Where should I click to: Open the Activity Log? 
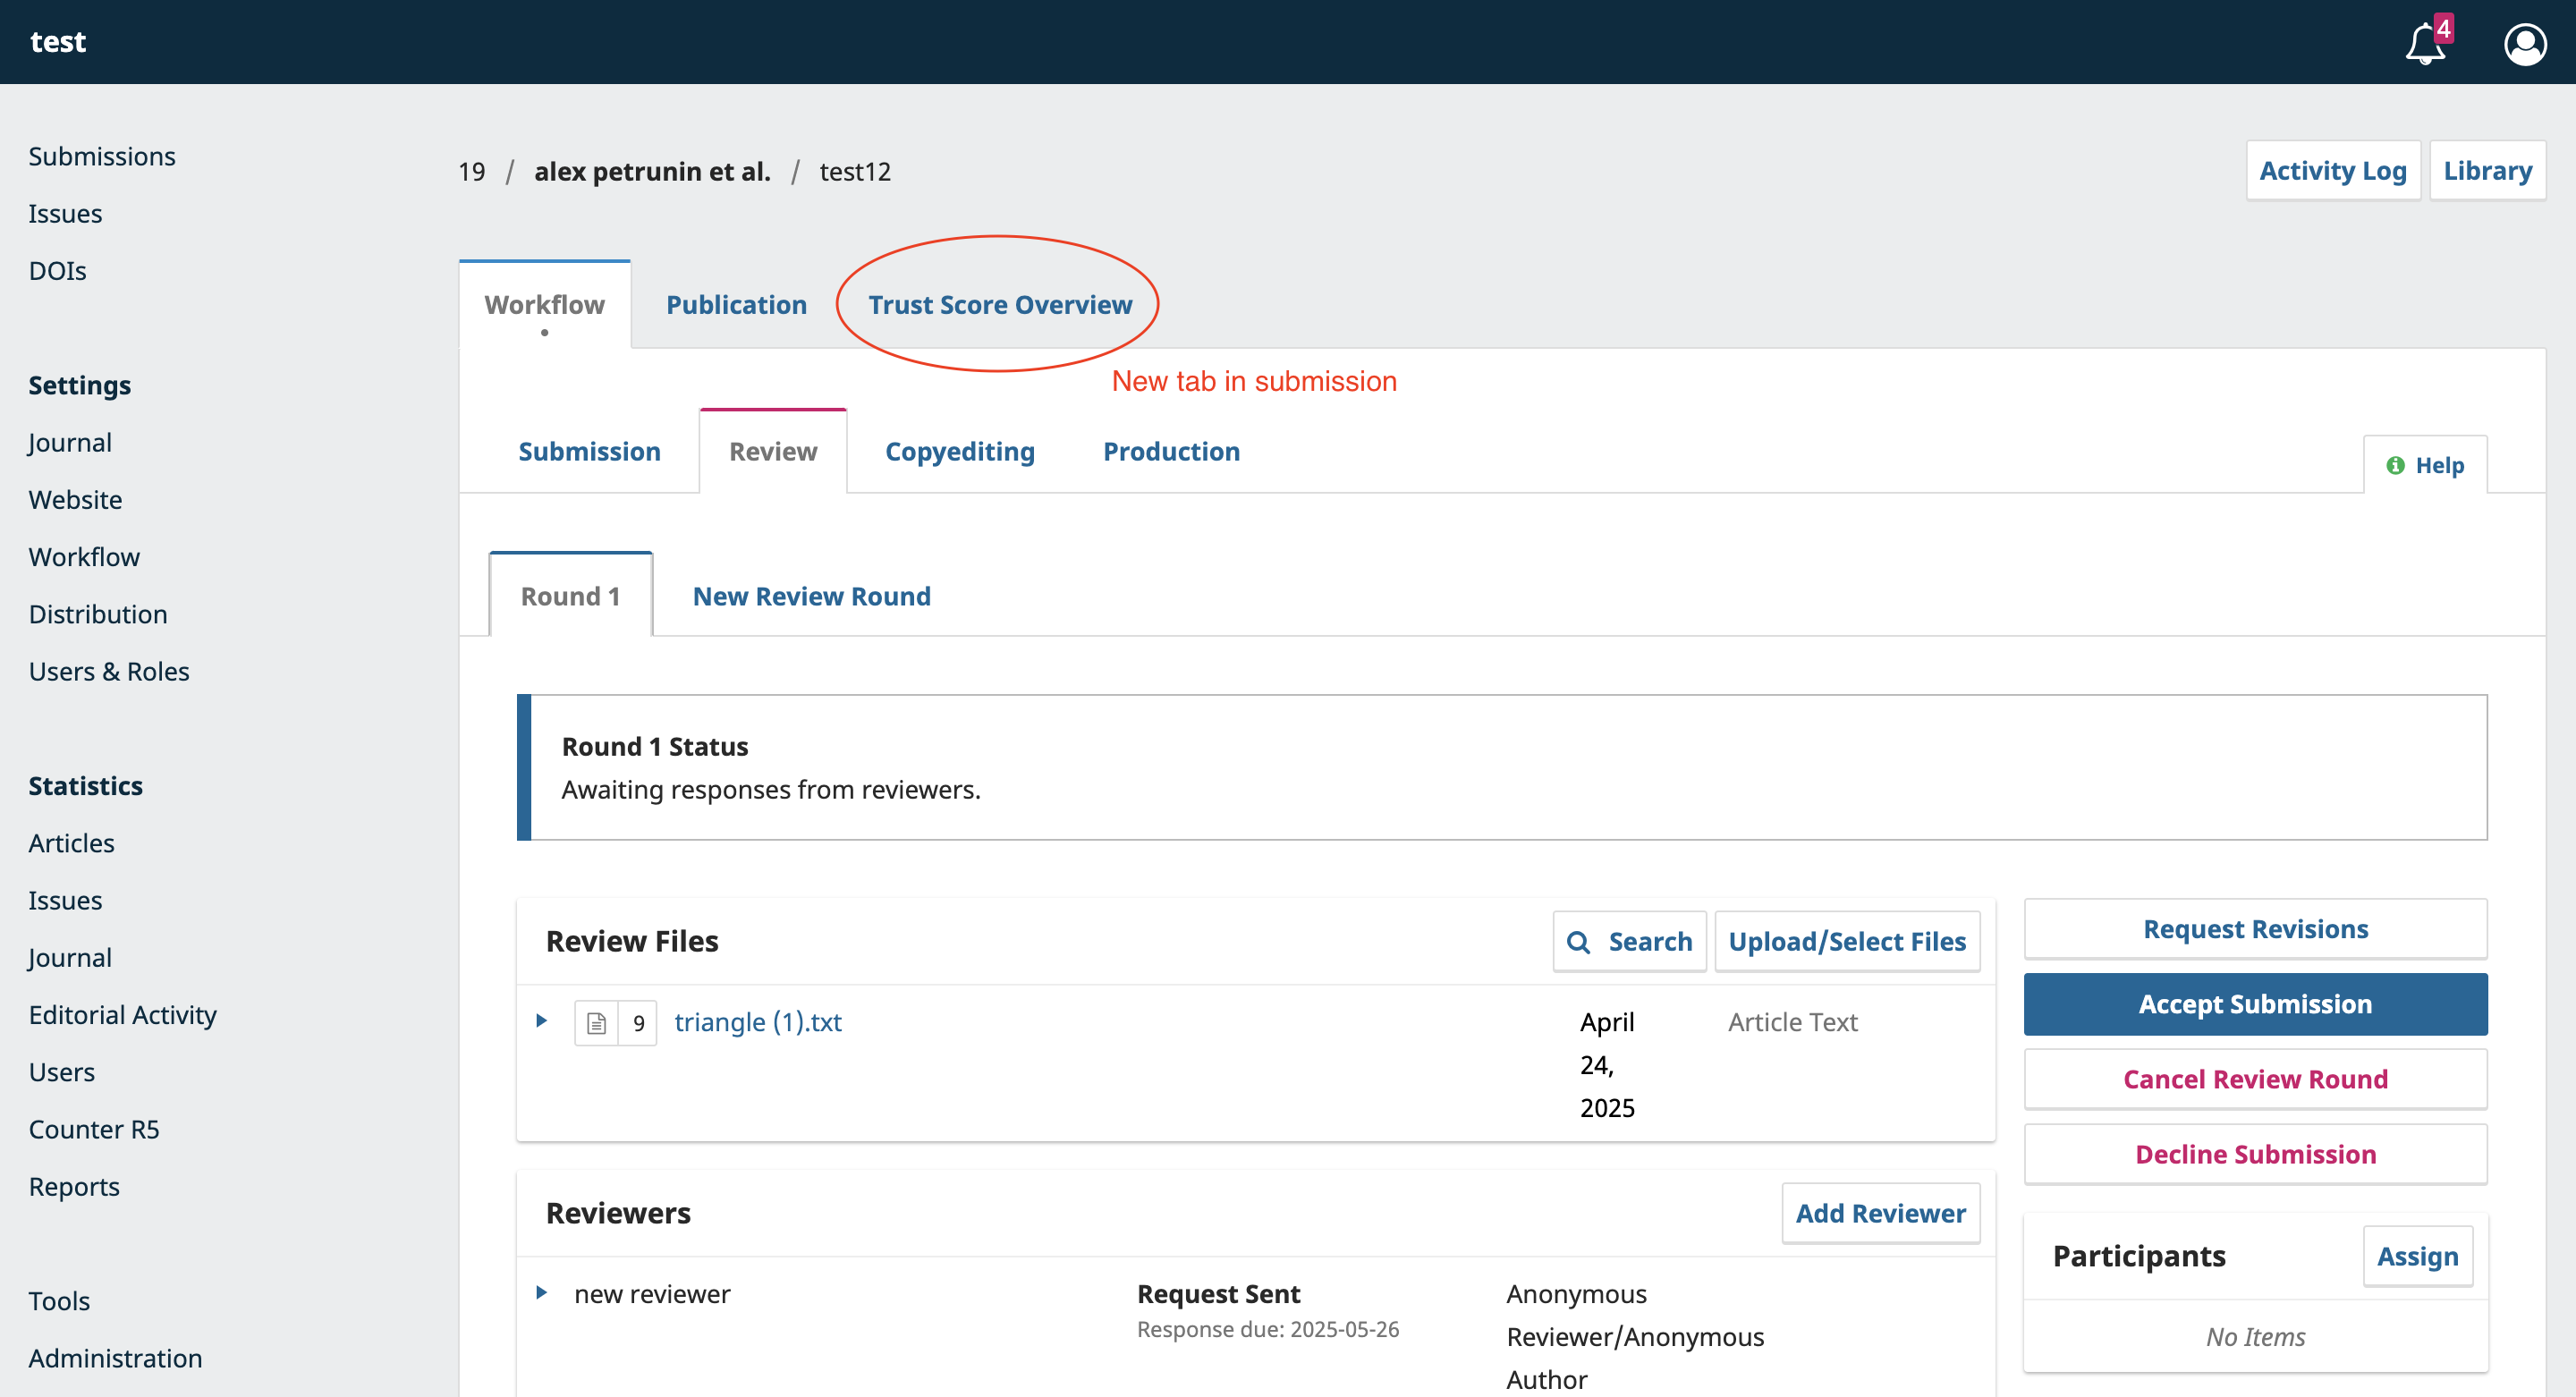[2331, 171]
